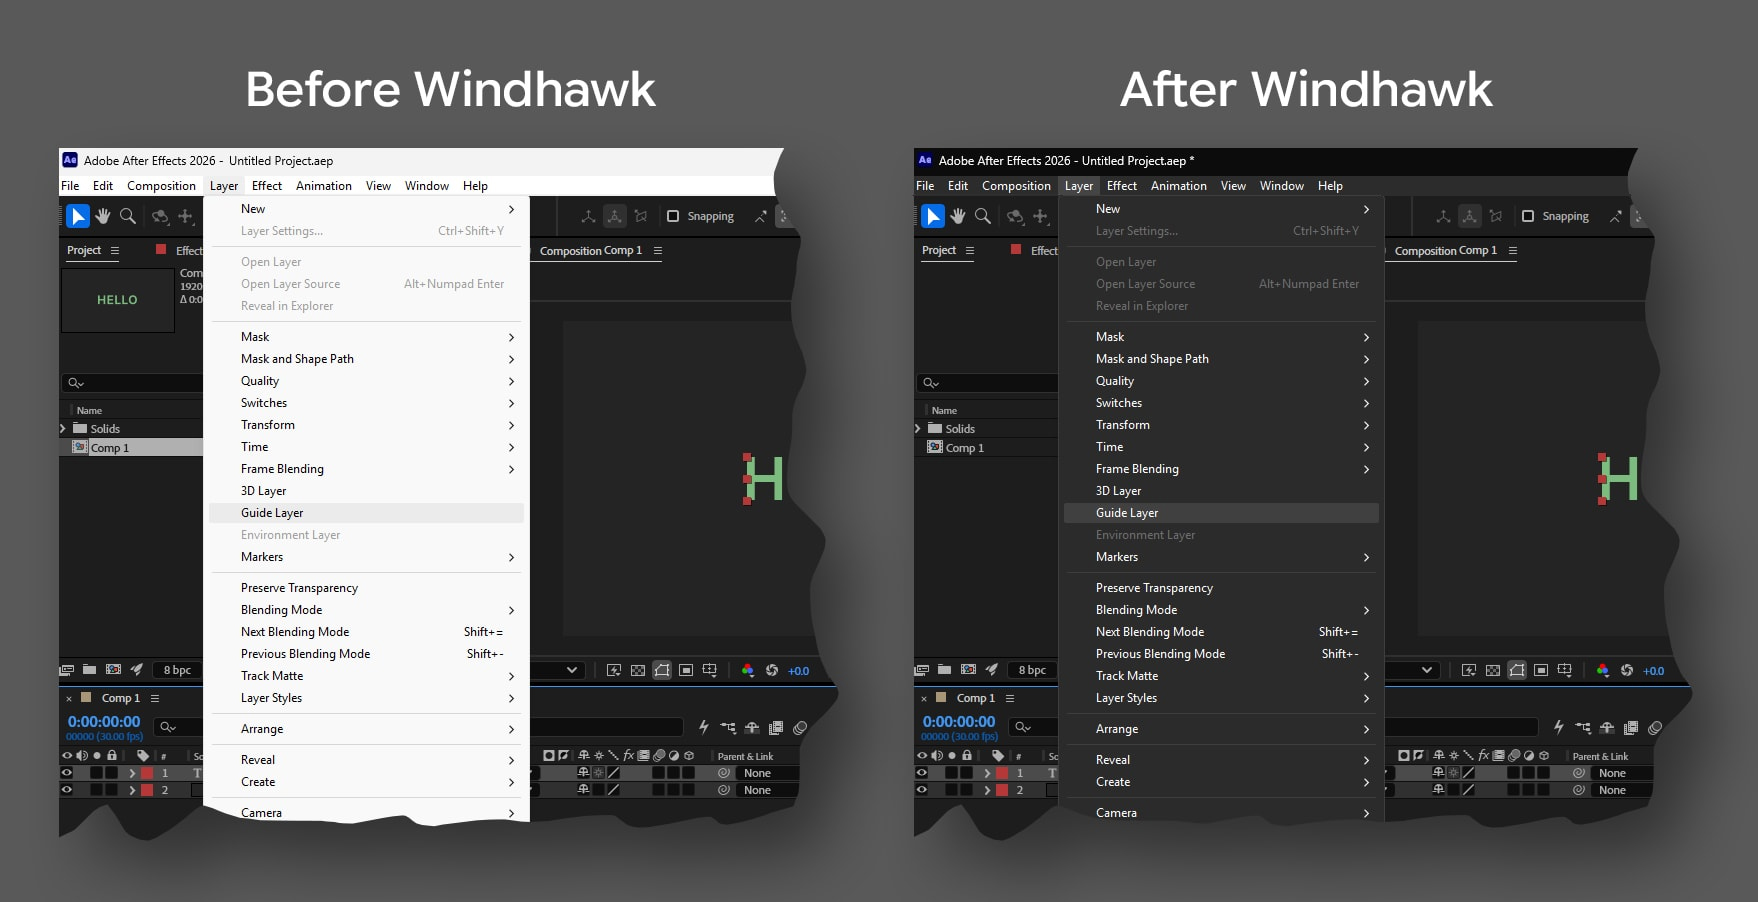The width and height of the screenshot is (1758, 902).
Task: Select the Selection tool in Before Windhawk window
Action: pos(77,216)
